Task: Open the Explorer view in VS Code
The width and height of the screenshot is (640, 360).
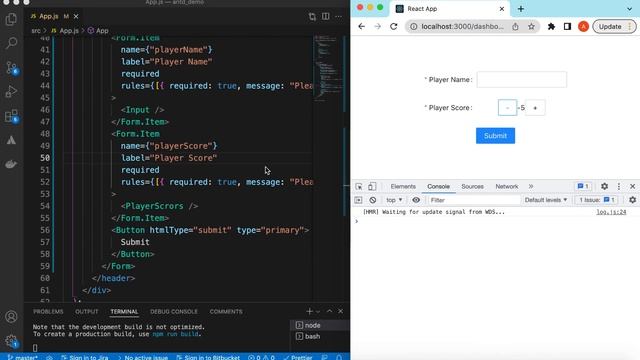Action: pyautogui.click(x=11, y=19)
